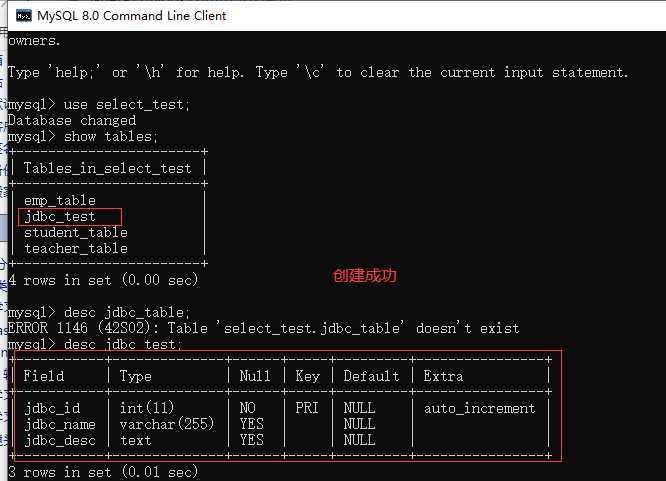Screen dimensions: 666x481
Task: Click the Field column header
Action: click(44, 376)
